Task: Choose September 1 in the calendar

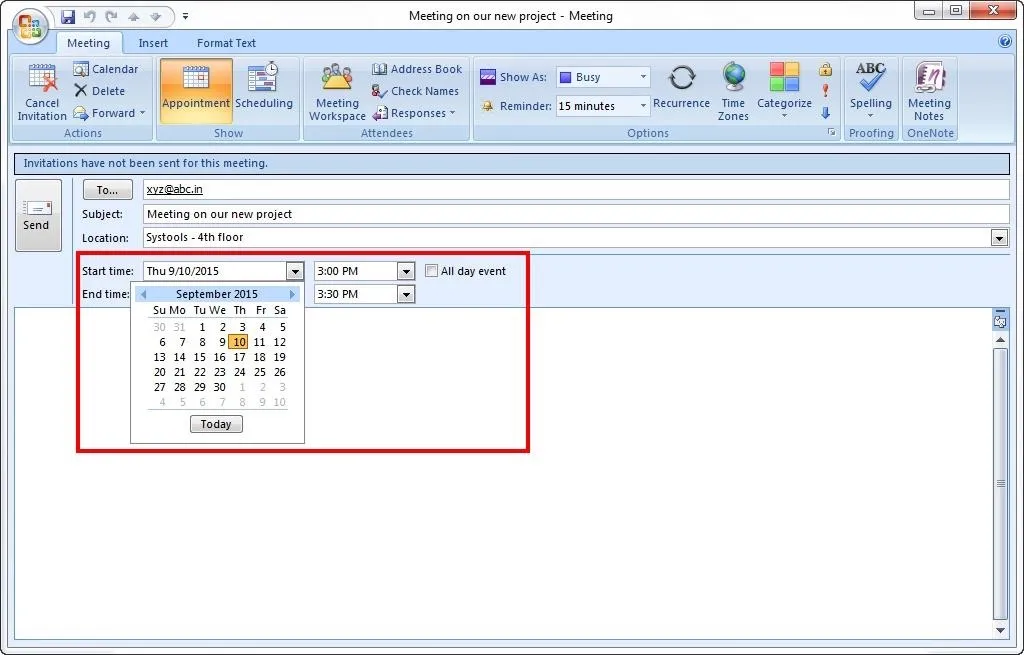Action: point(202,327)
